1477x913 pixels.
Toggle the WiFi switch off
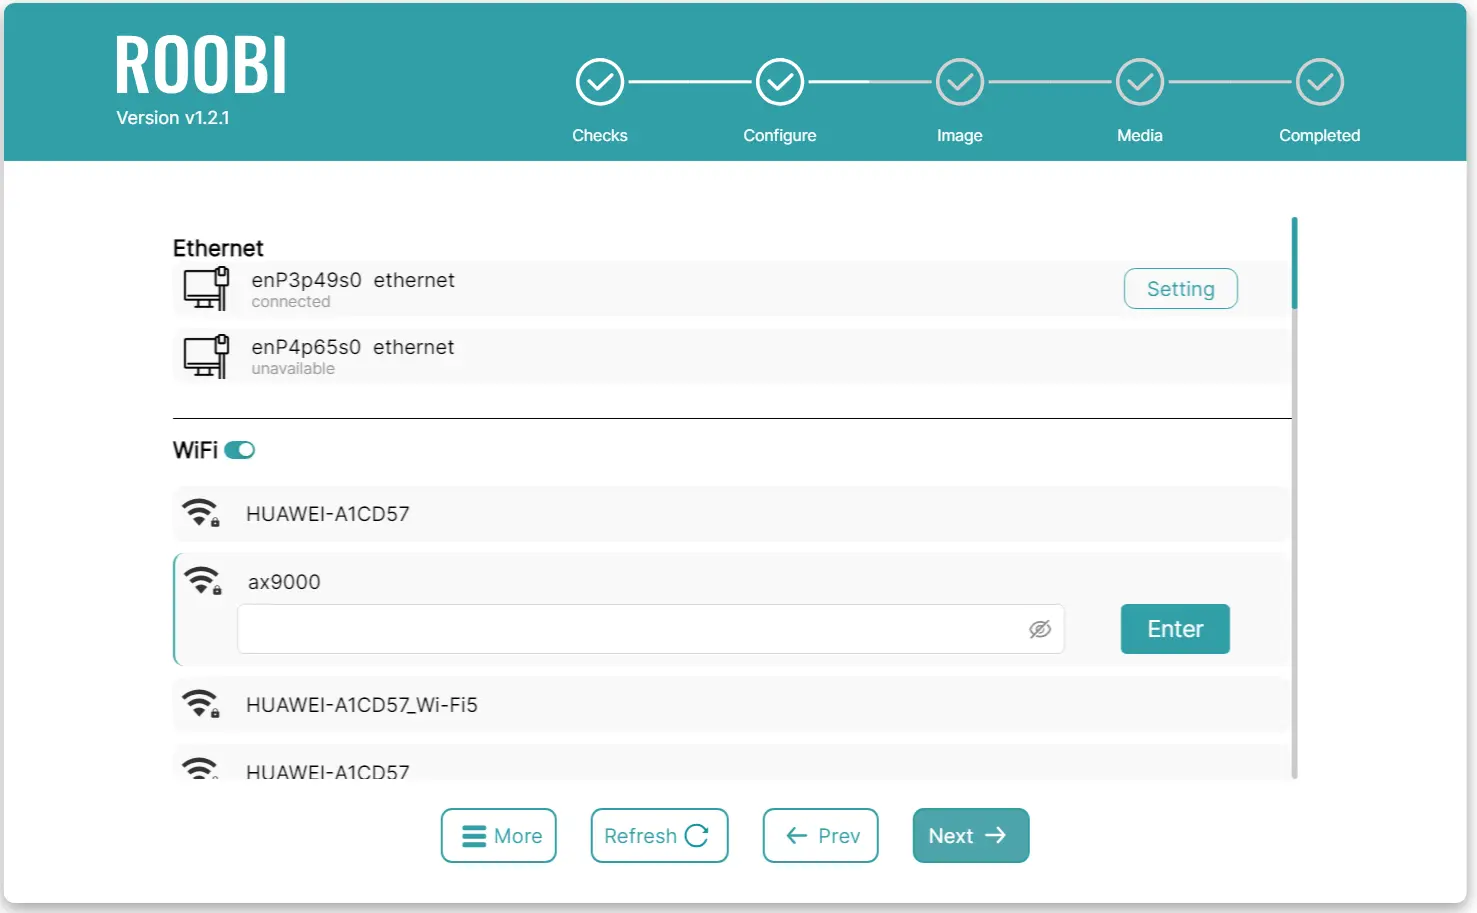click(240, 450)
